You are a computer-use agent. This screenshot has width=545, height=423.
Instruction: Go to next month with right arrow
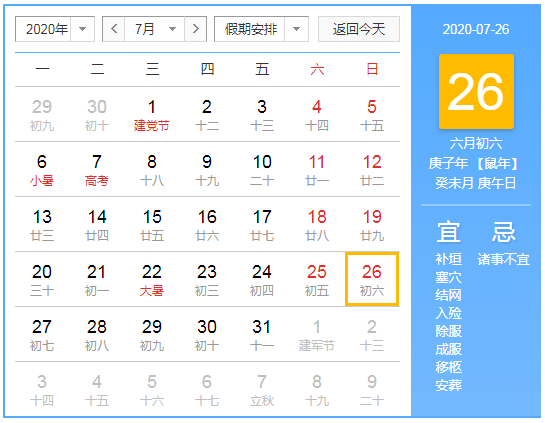196,29
